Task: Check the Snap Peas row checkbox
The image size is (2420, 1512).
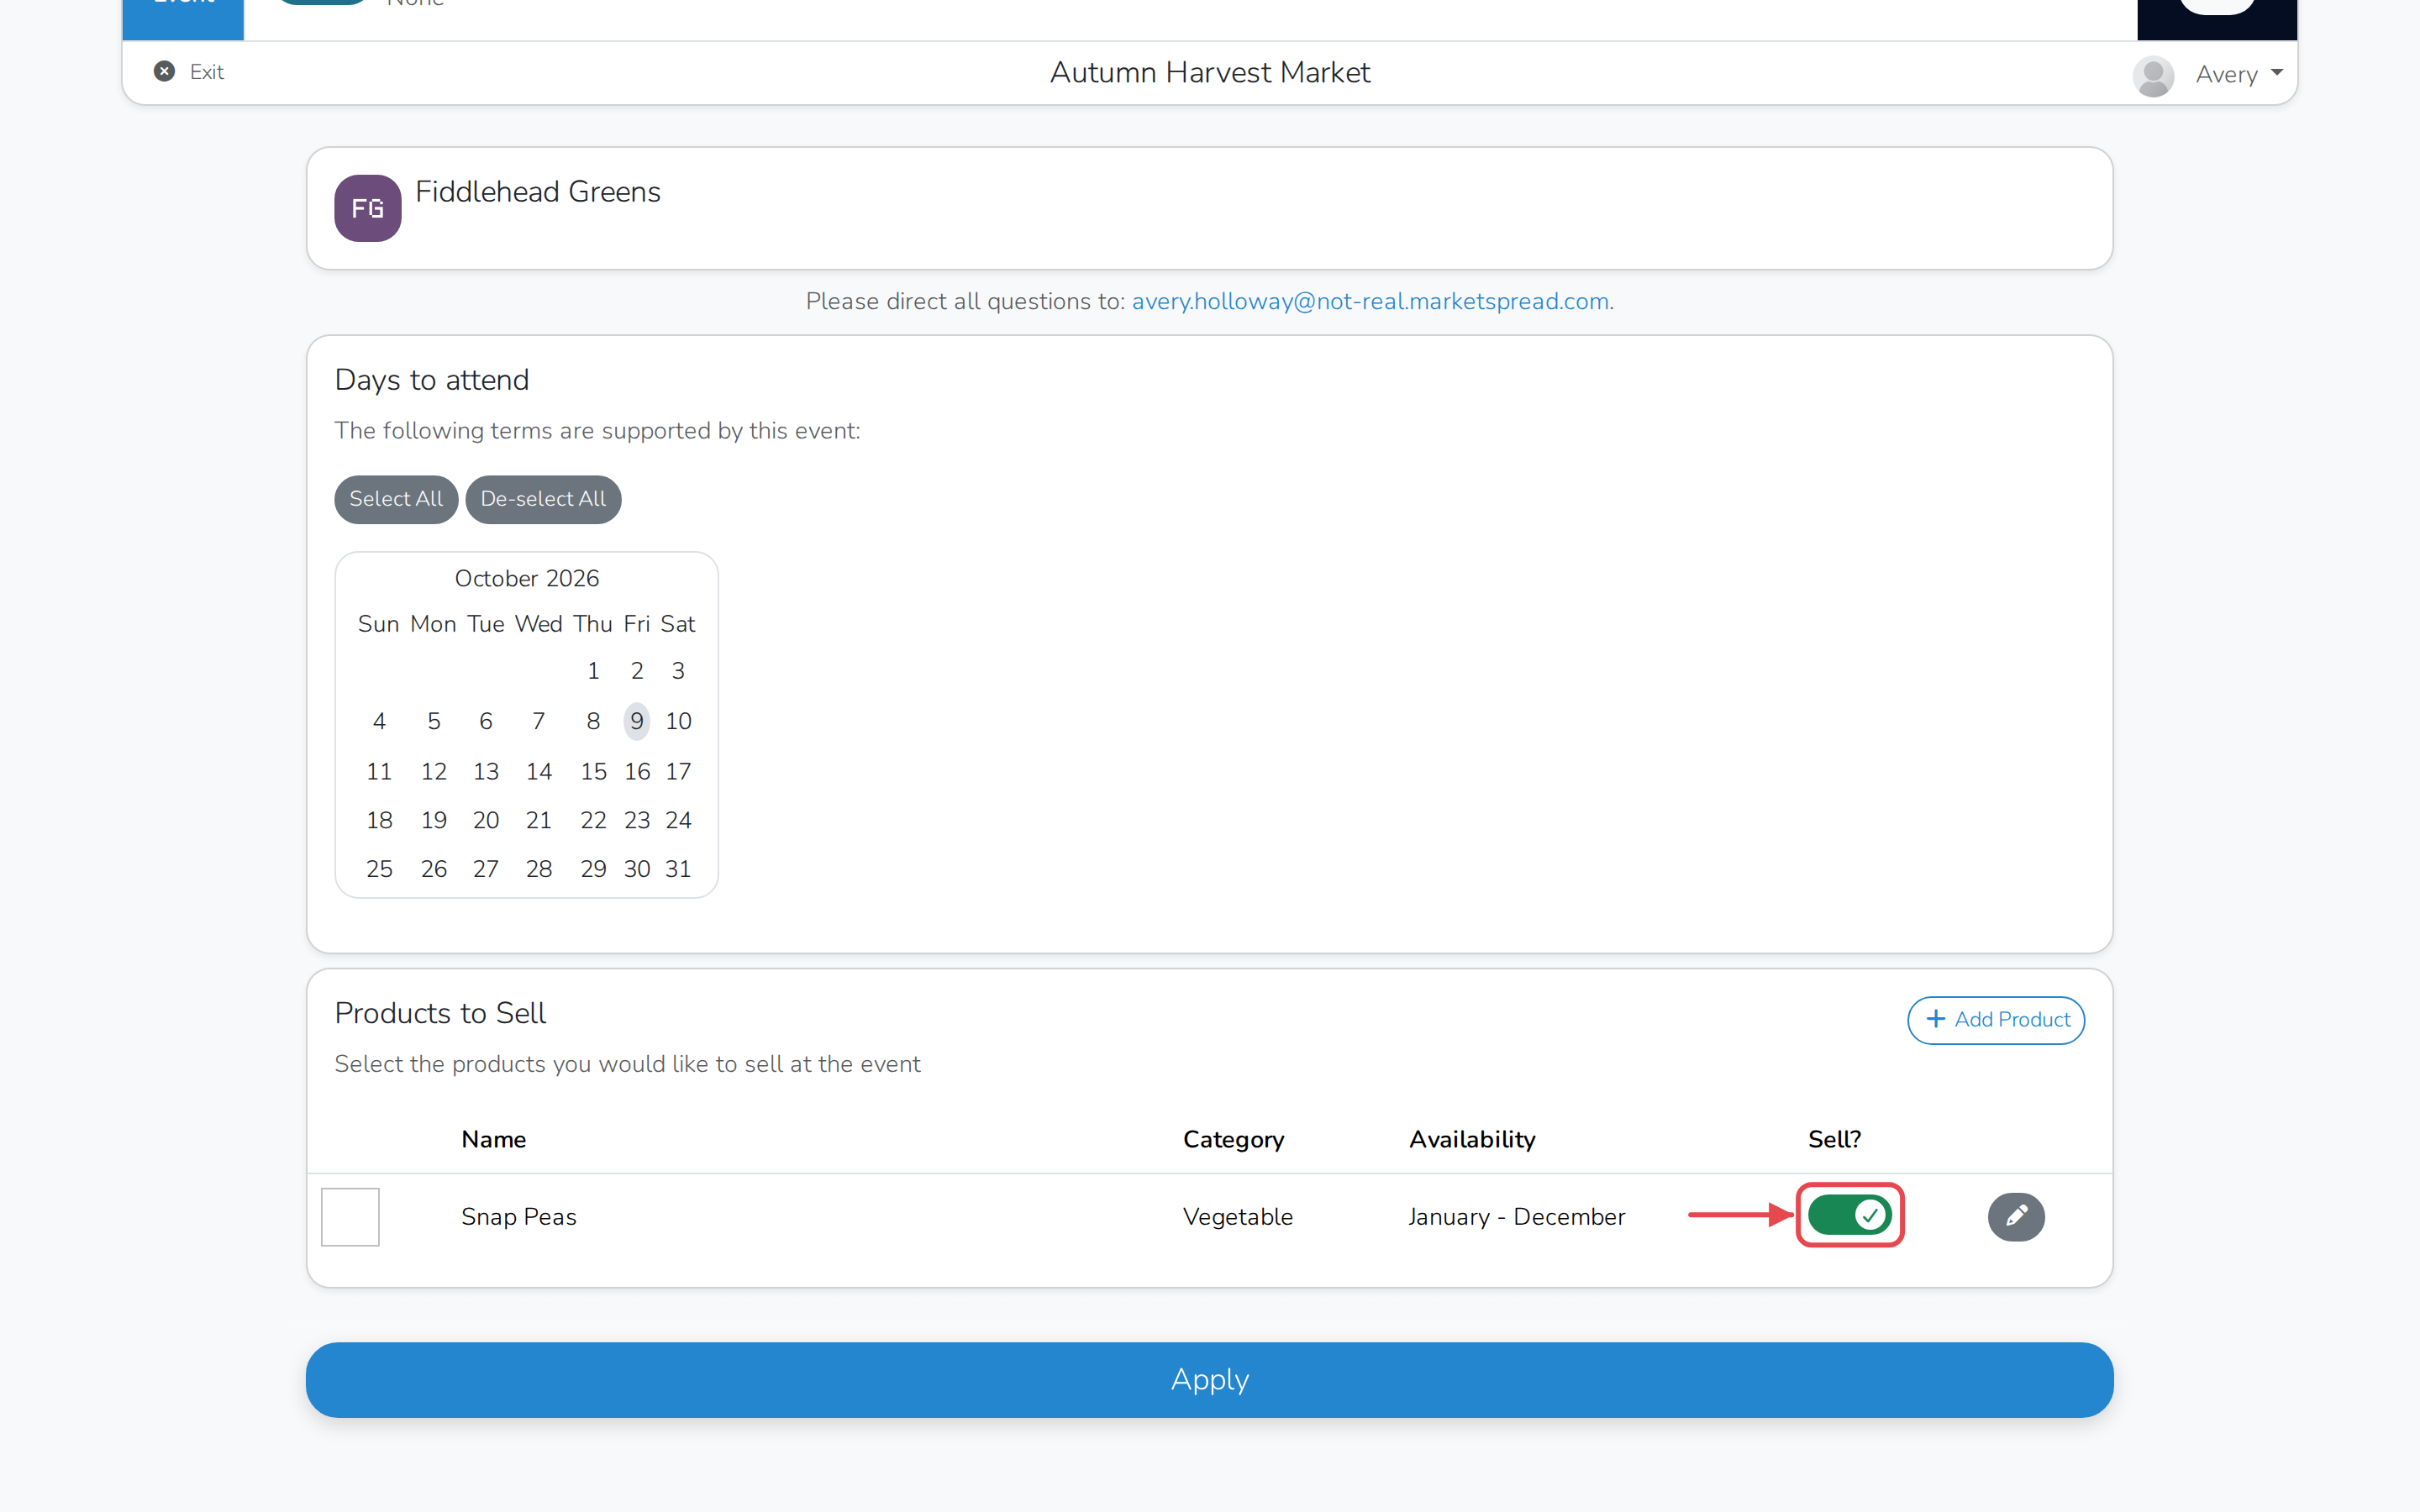Action: (x=350, y=1216)
